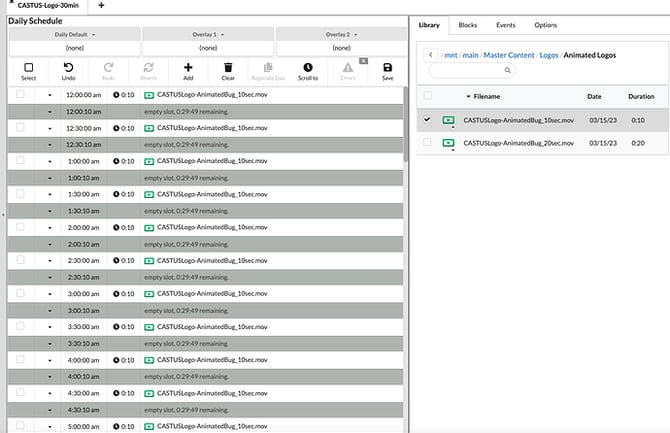Open a new tab with plus button

click(x=100, y=6)
